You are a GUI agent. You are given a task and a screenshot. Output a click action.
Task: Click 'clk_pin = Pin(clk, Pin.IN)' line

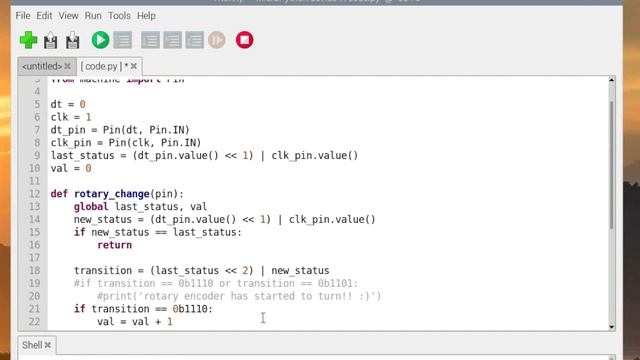click(126, 142)
